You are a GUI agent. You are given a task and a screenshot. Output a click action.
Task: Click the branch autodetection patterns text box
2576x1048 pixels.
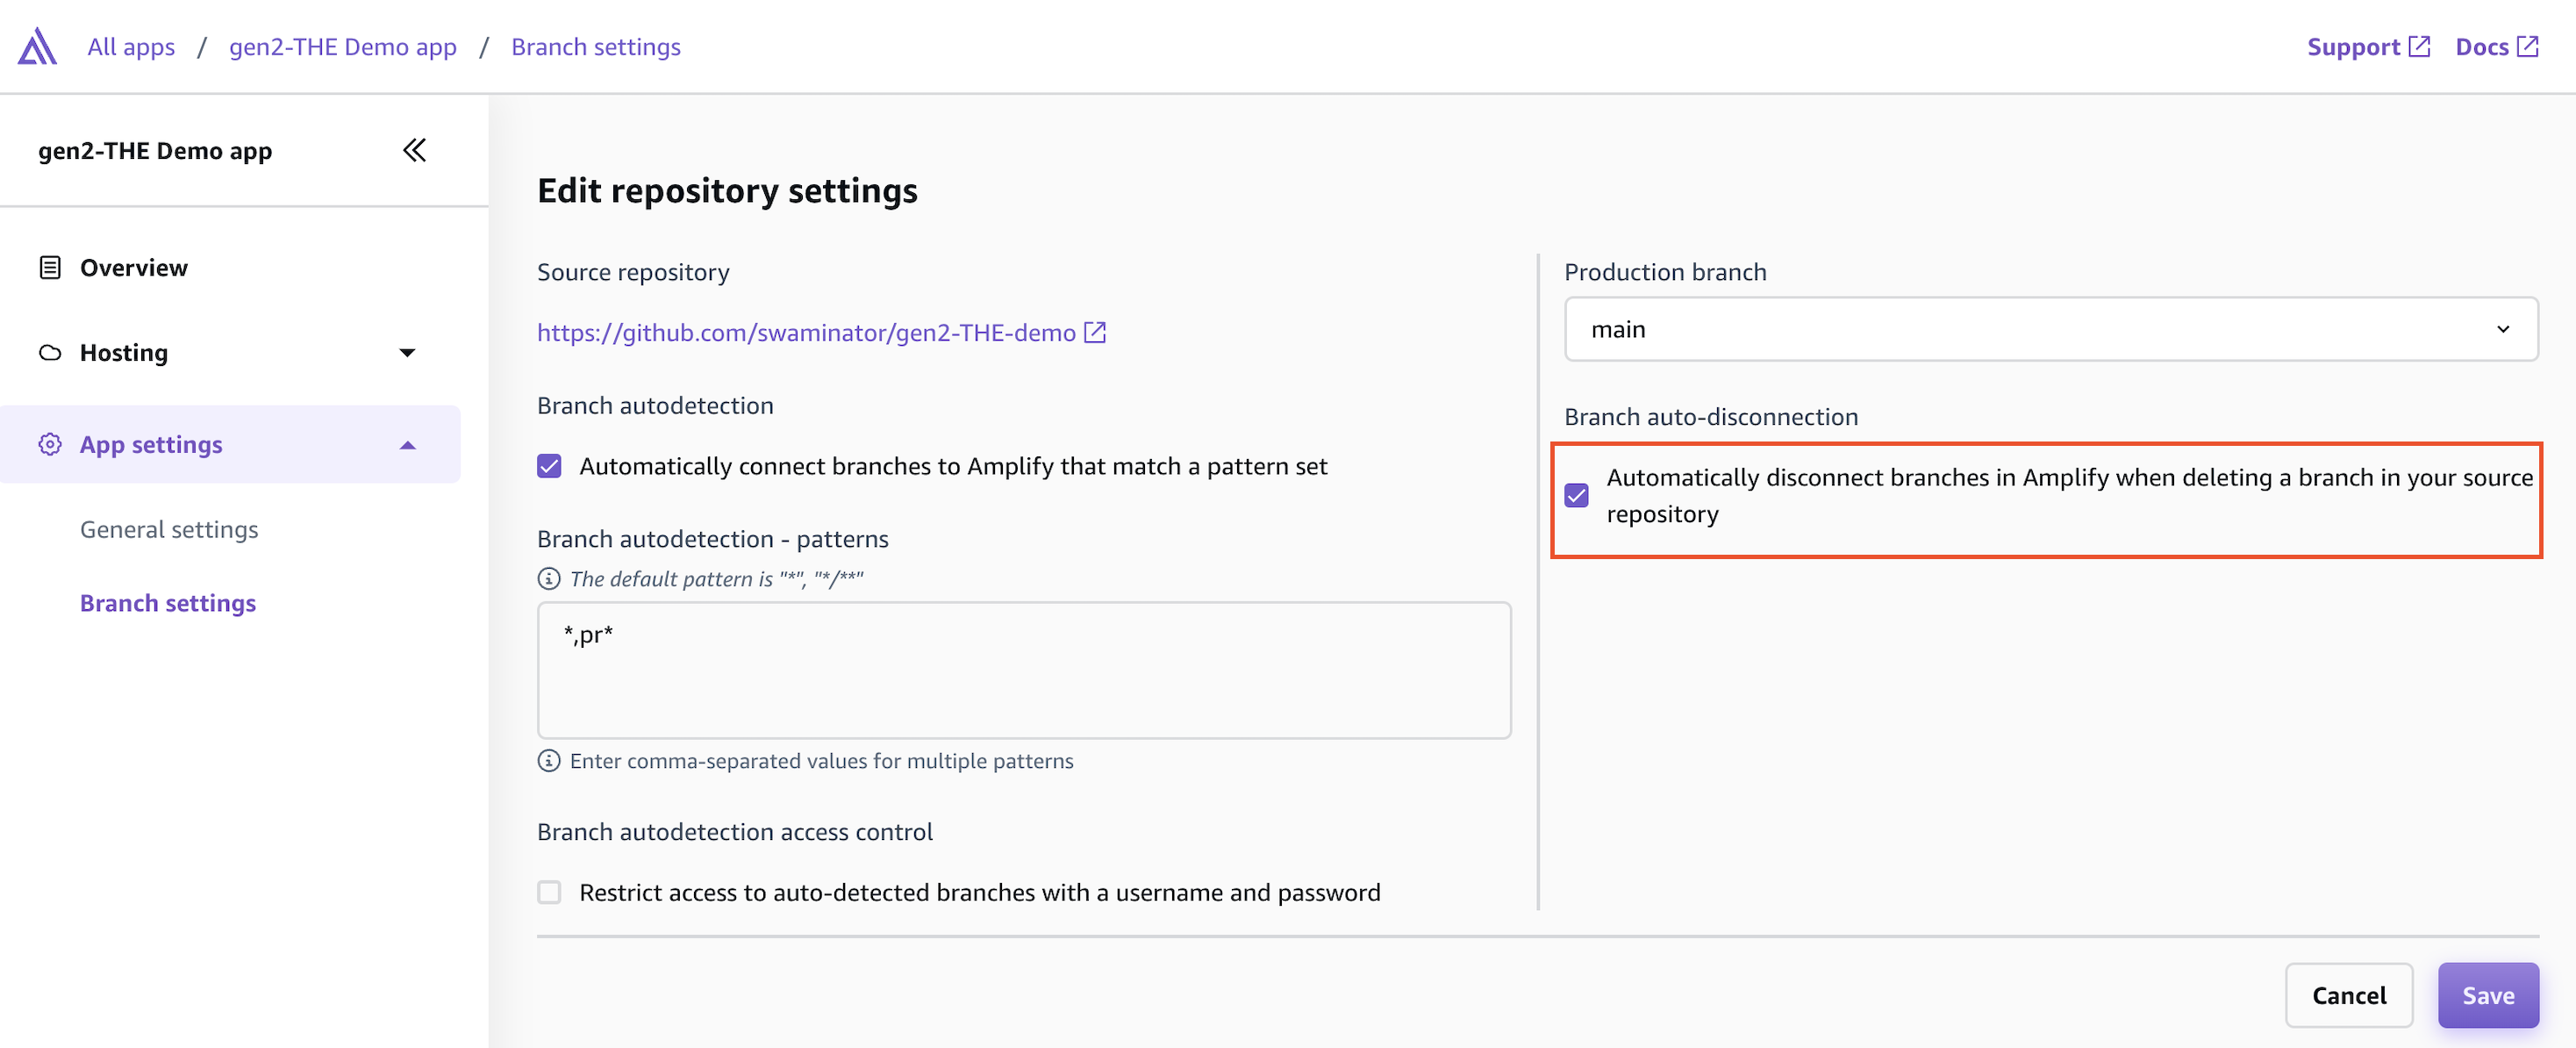(1023, 669)
